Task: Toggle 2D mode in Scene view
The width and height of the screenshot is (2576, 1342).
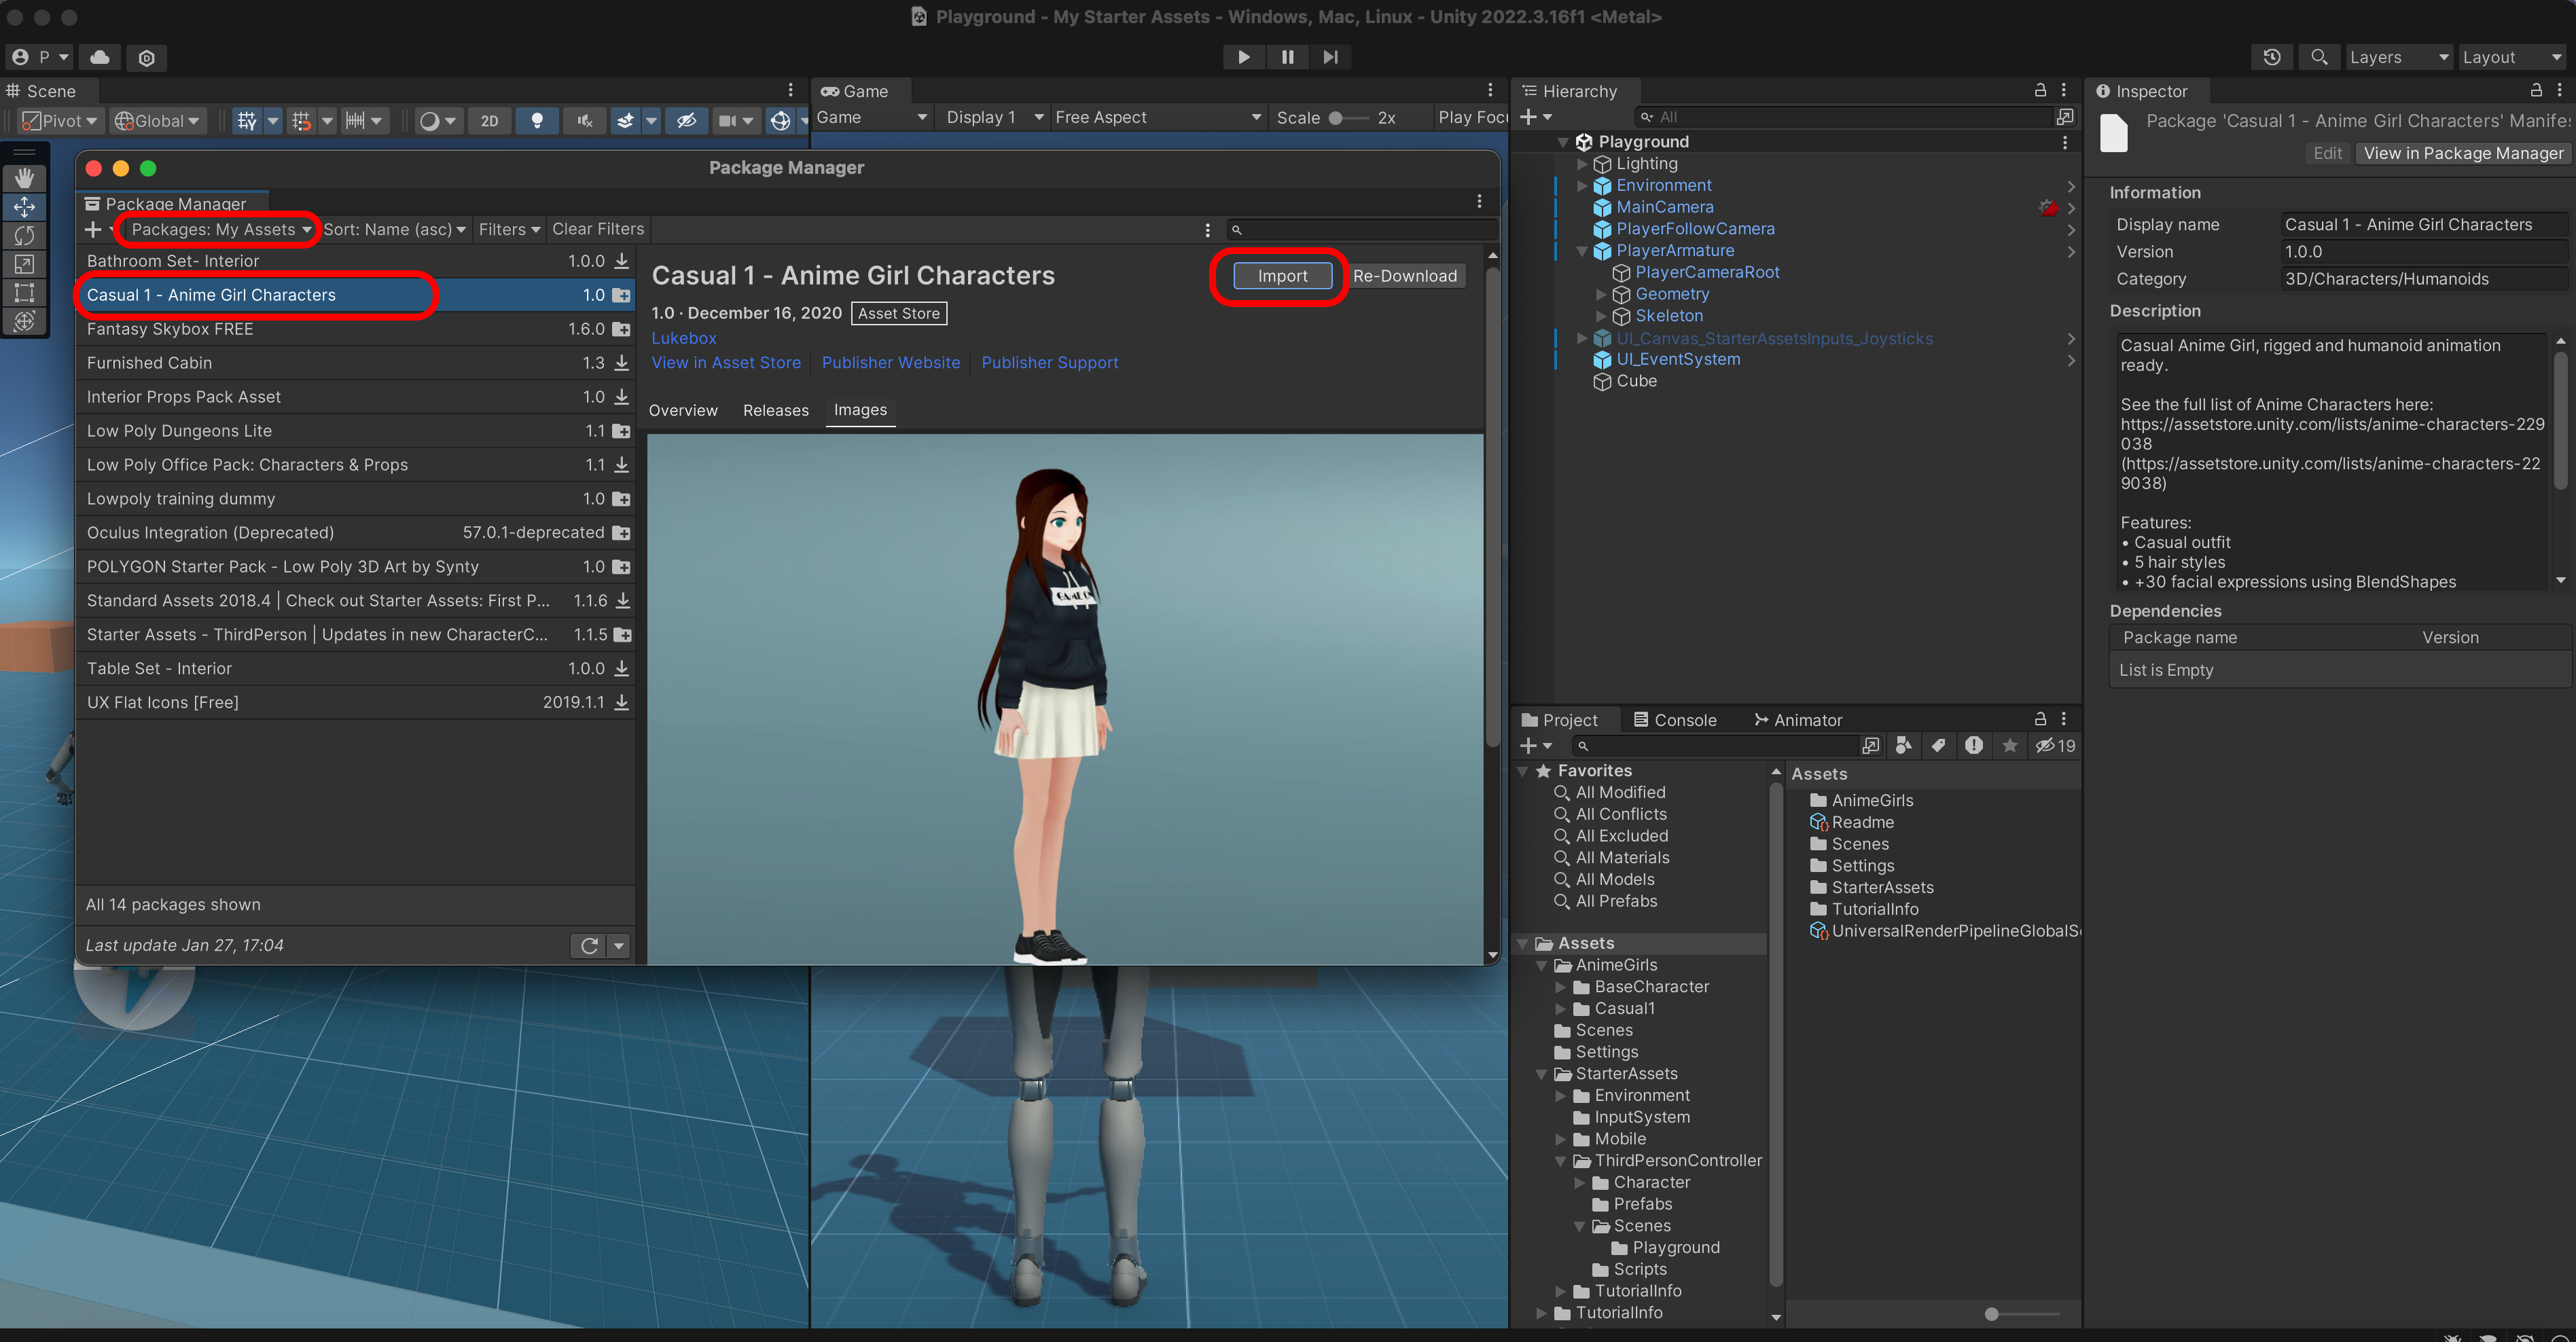Action: [x=489, y=121]
